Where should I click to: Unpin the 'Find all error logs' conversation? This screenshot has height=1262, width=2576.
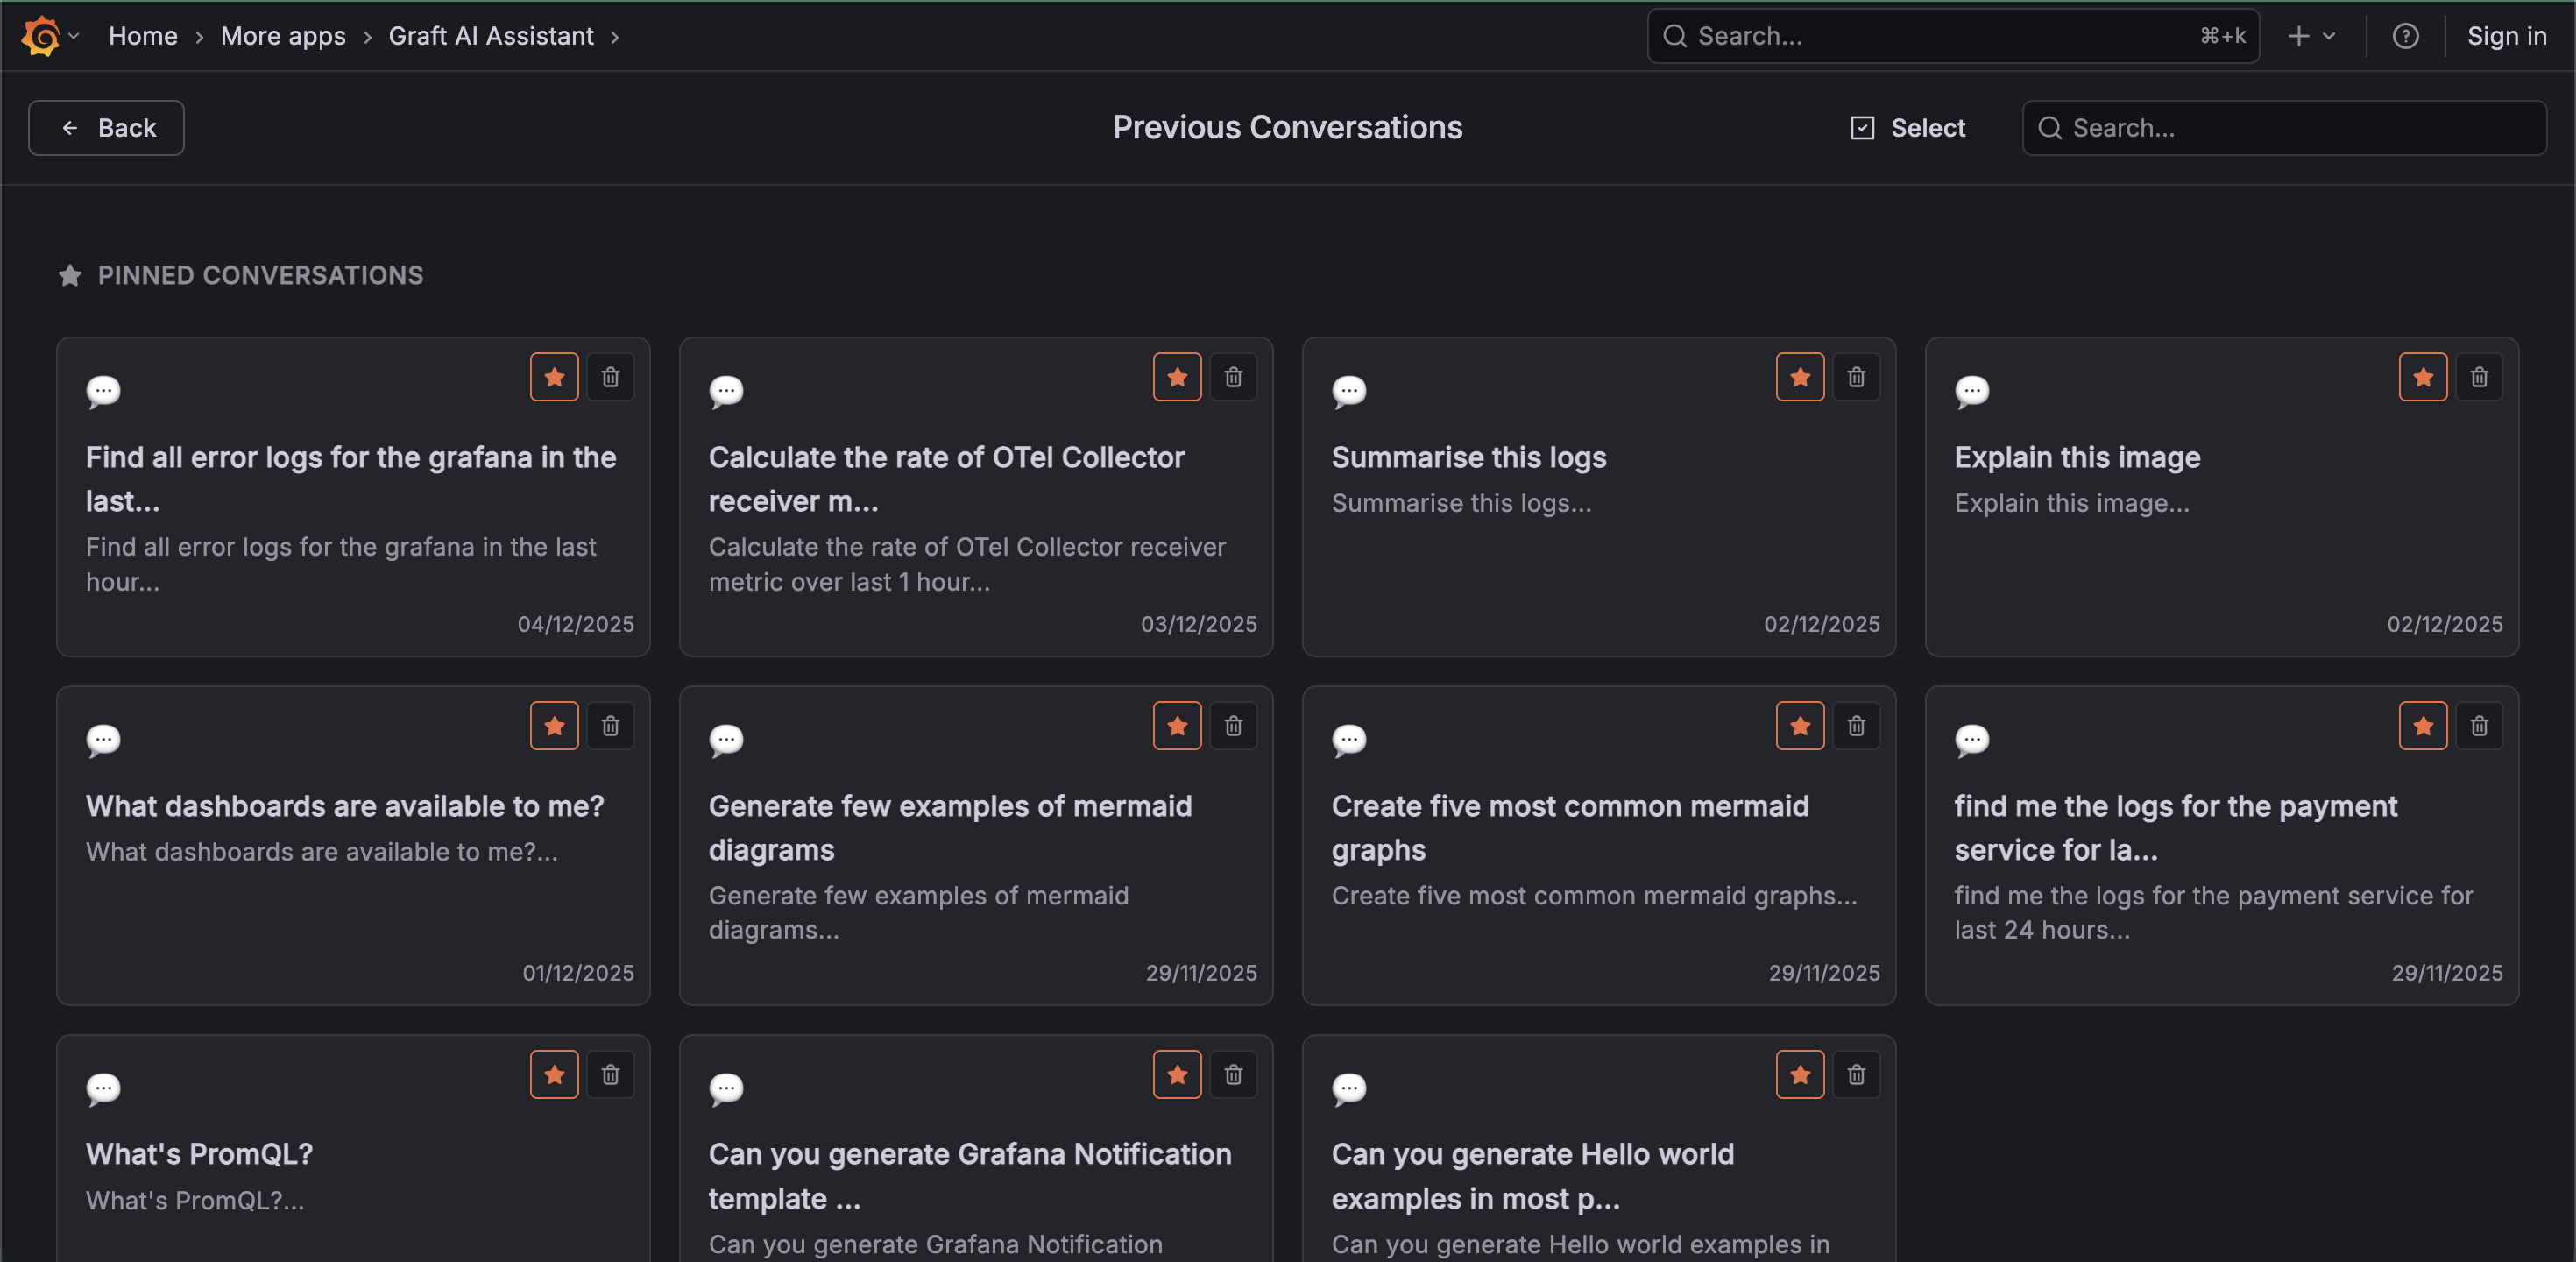[554, 377]
